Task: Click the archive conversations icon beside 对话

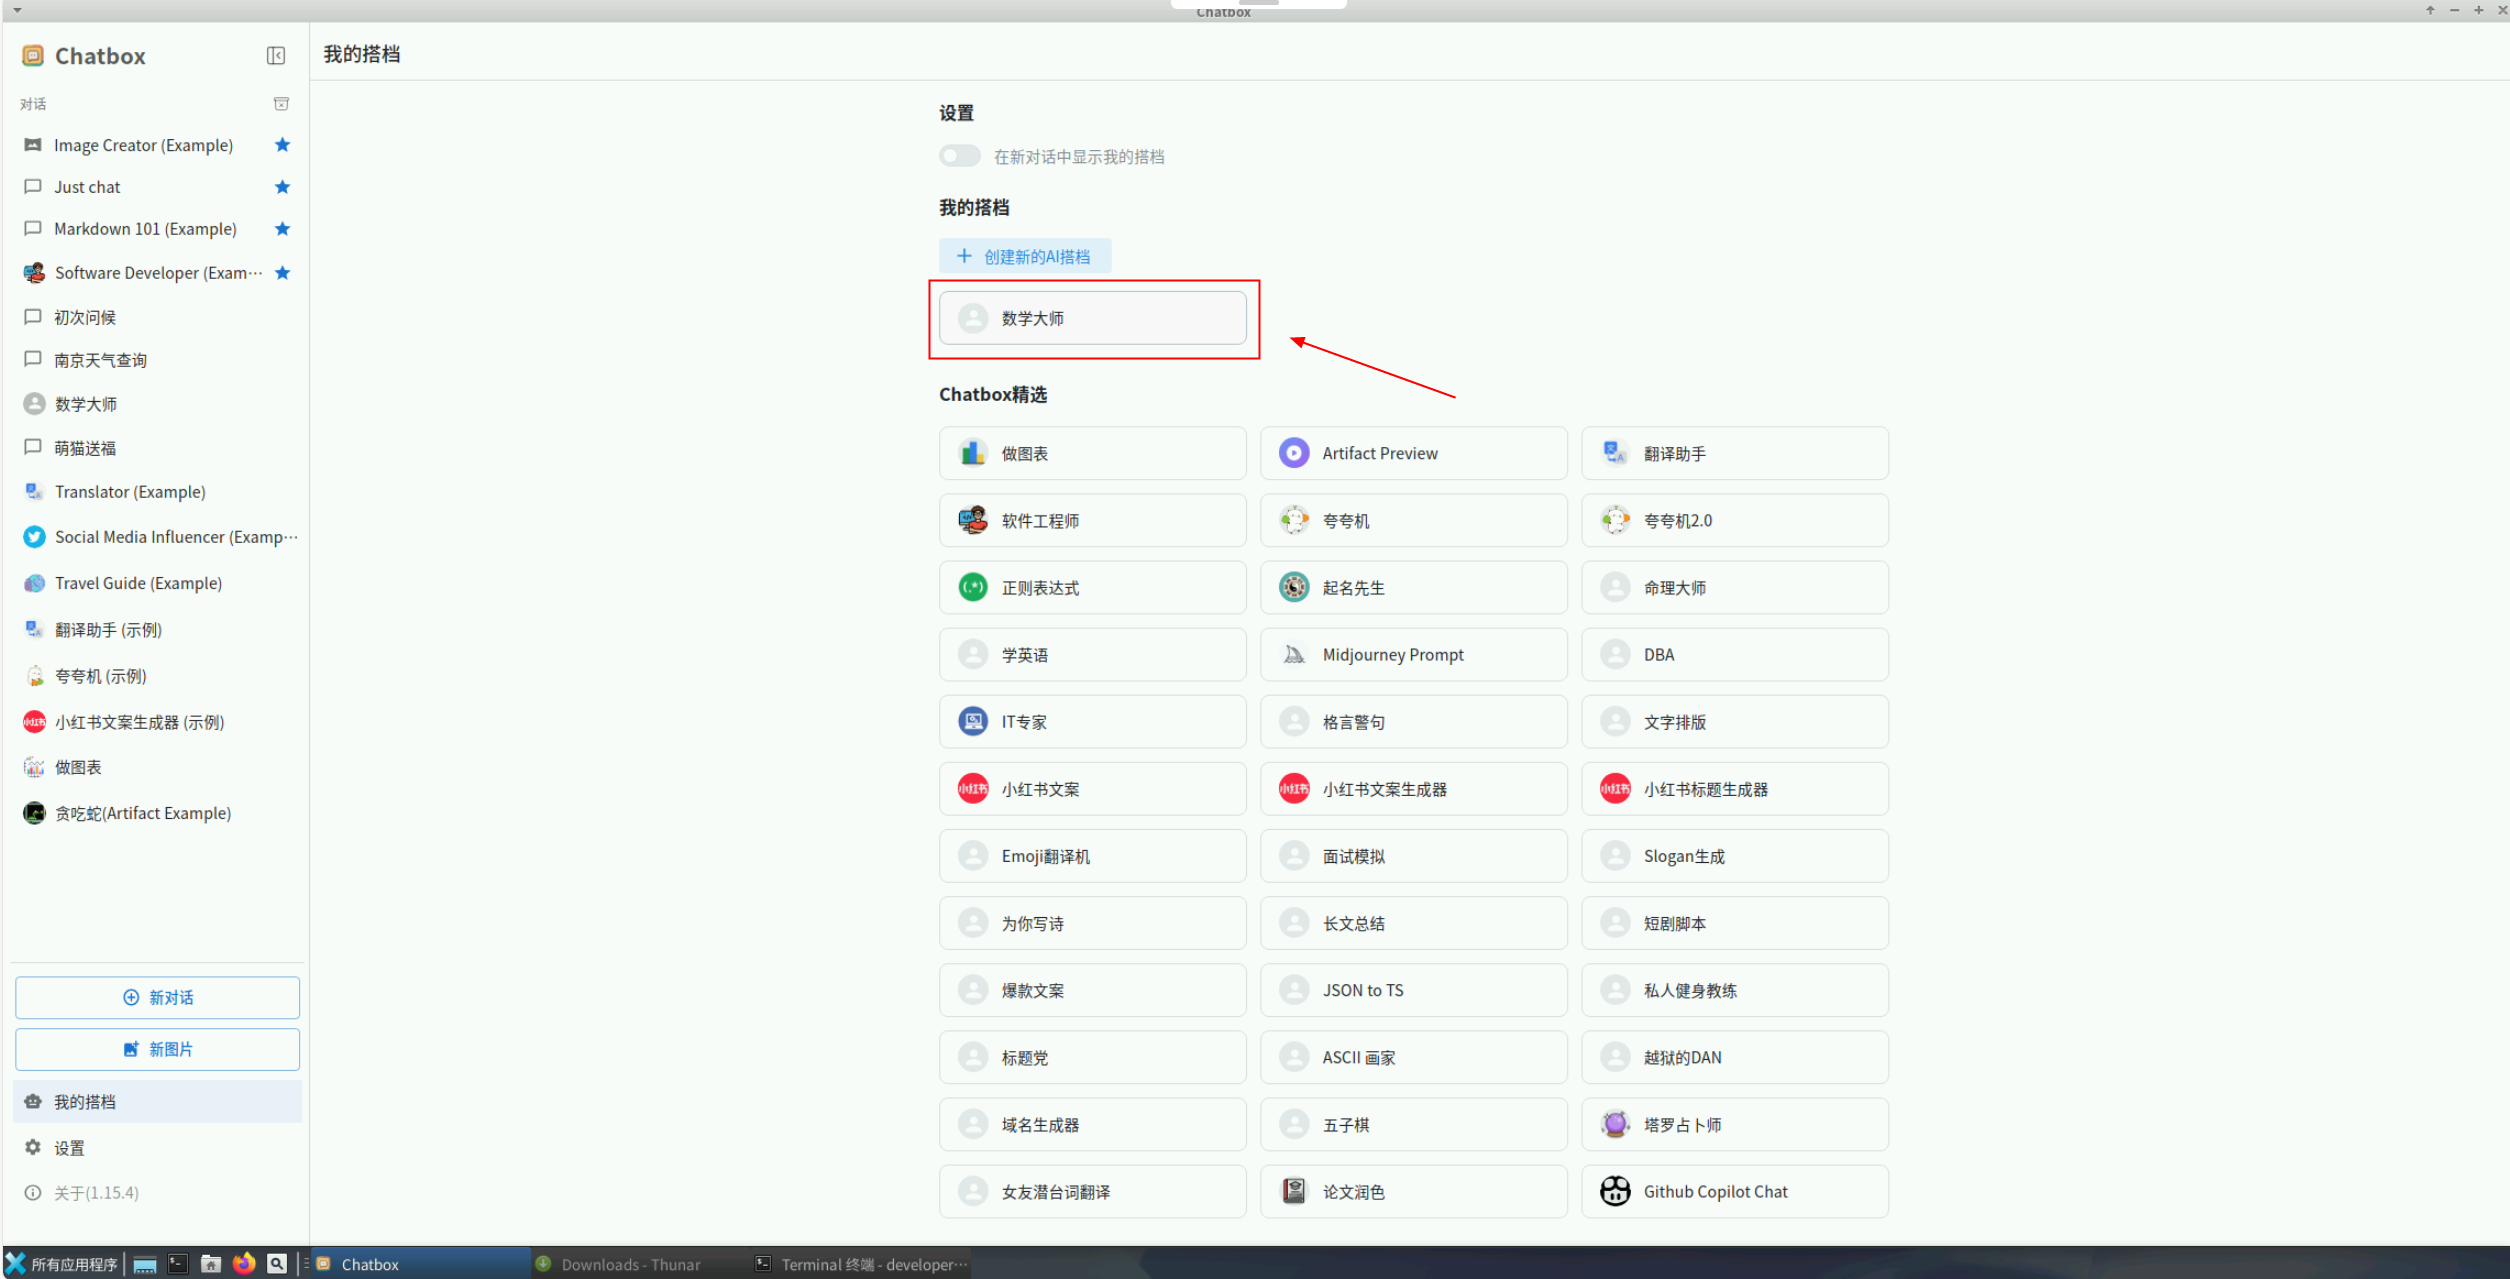Action: pos(281,104)
